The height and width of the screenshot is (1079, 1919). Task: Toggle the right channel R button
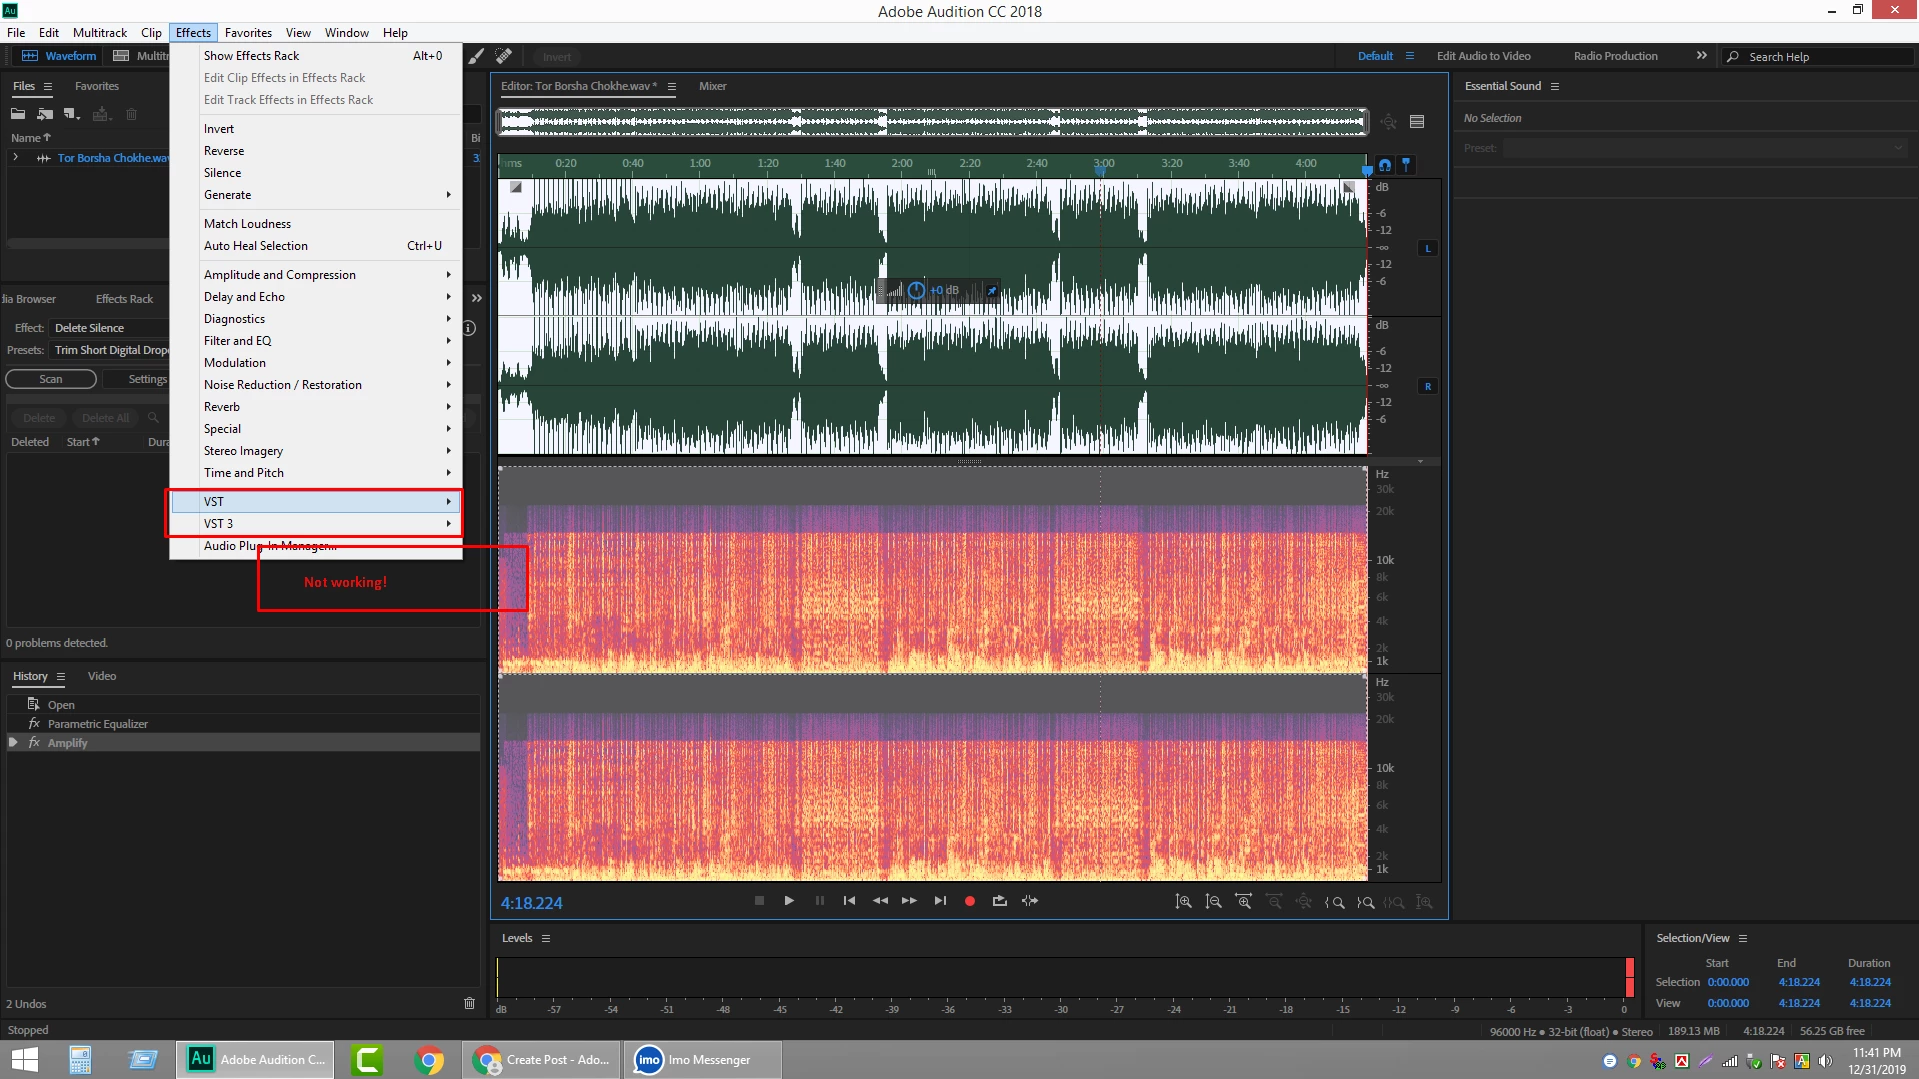(x=1428, y=386)
